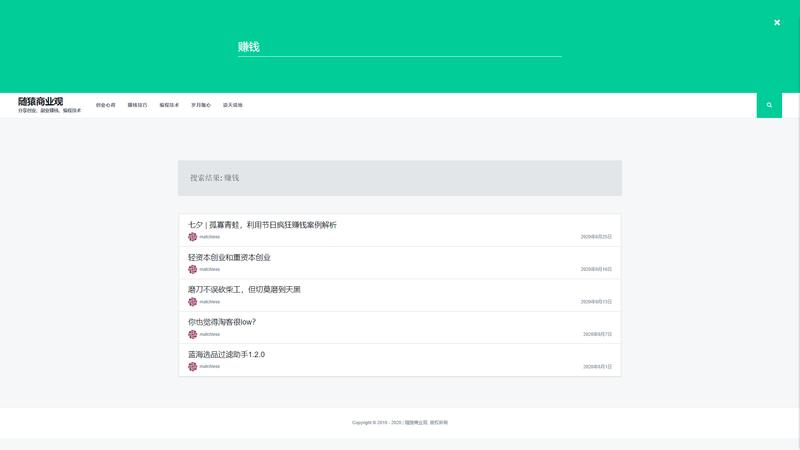800x450 pixels.
Task: Open the 随猿商业观 site logo
Action: pyautogui.click(x=40, y=101)
